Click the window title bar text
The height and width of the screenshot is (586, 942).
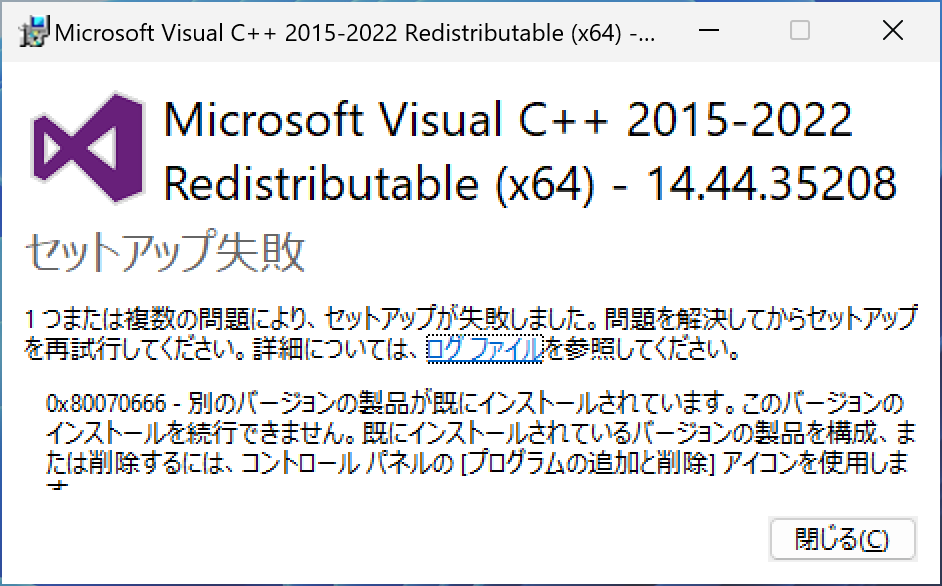coord(354,32)
